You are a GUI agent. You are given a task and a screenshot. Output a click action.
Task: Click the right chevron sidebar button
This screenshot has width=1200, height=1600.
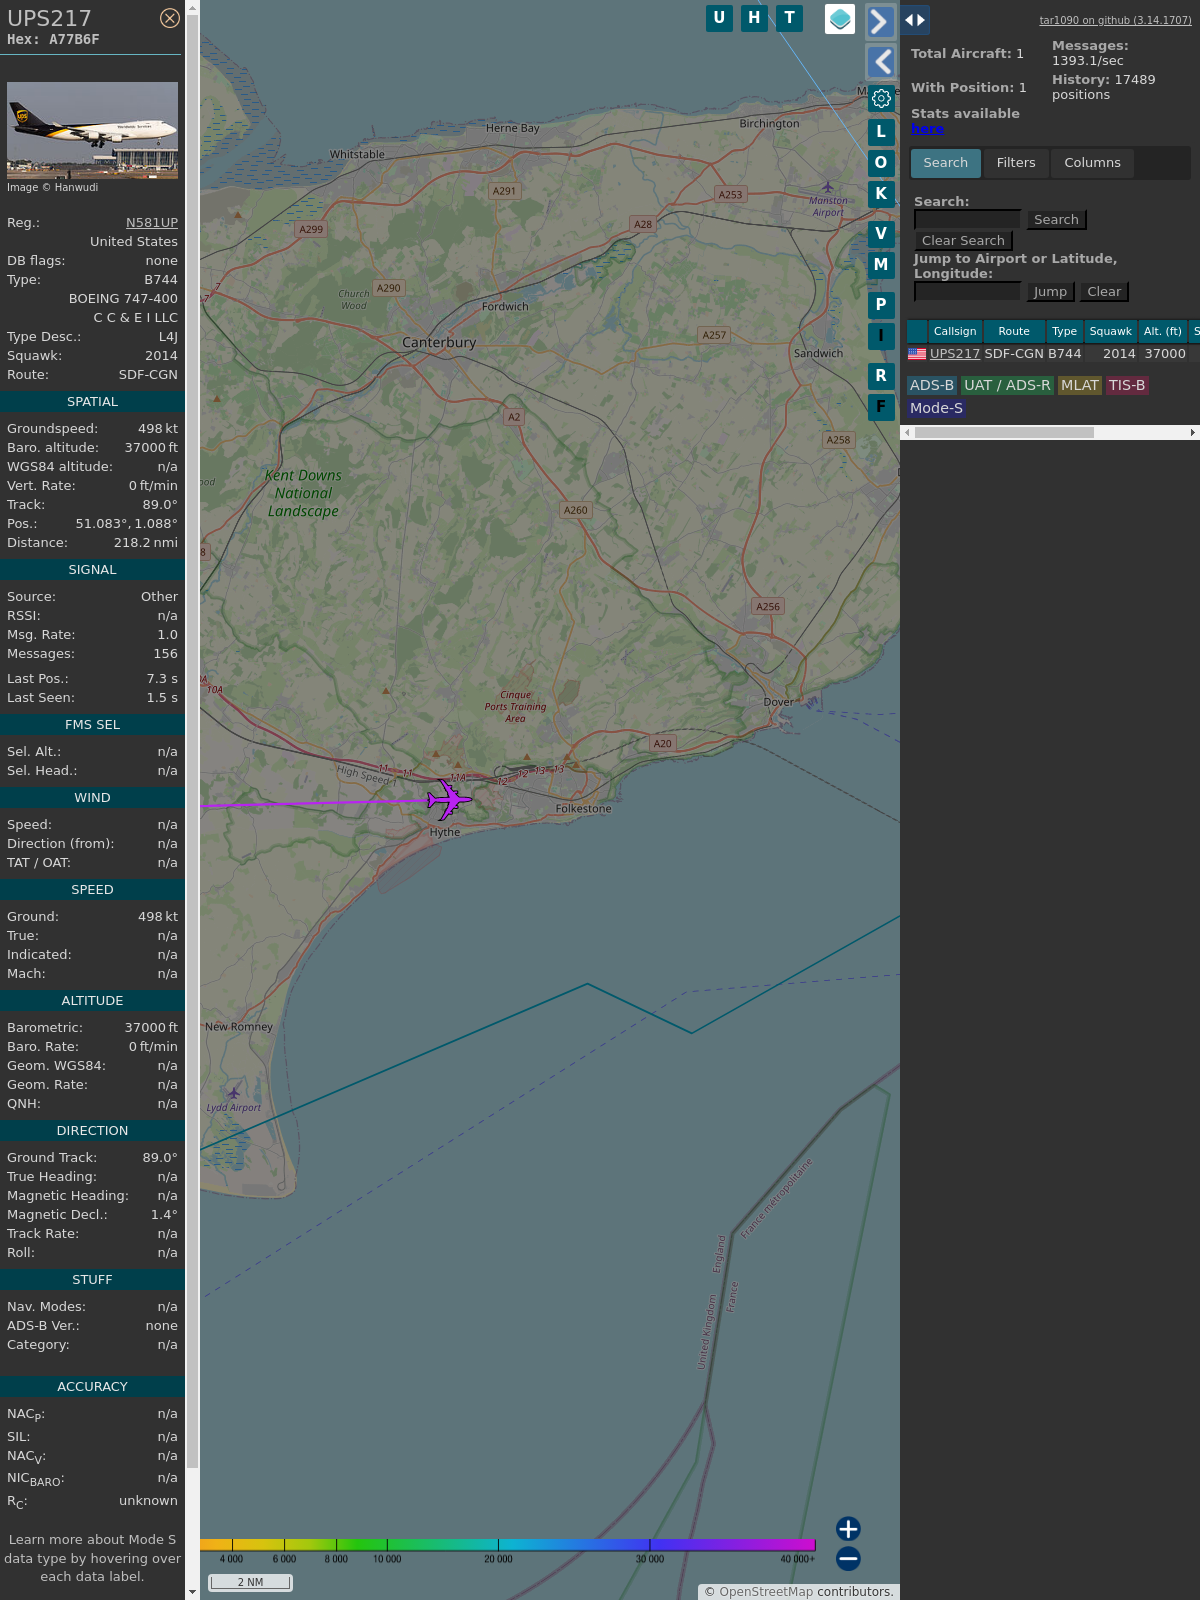pos(880,22)
